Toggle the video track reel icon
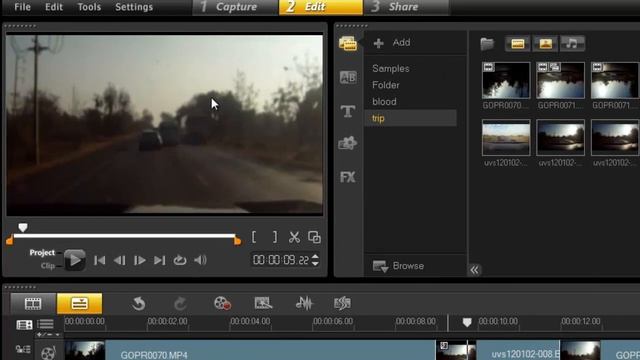This screenshot has width=640, height=360. [x=48, y=352]
